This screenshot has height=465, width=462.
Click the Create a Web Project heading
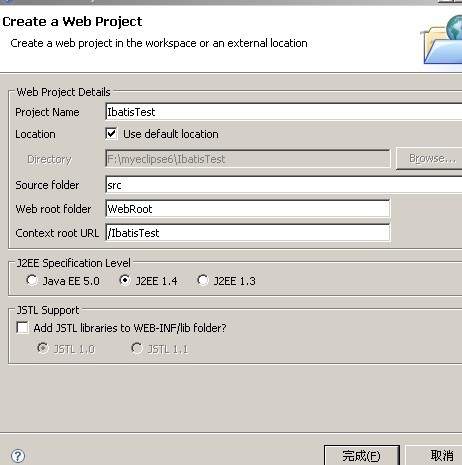coord(72,22)
